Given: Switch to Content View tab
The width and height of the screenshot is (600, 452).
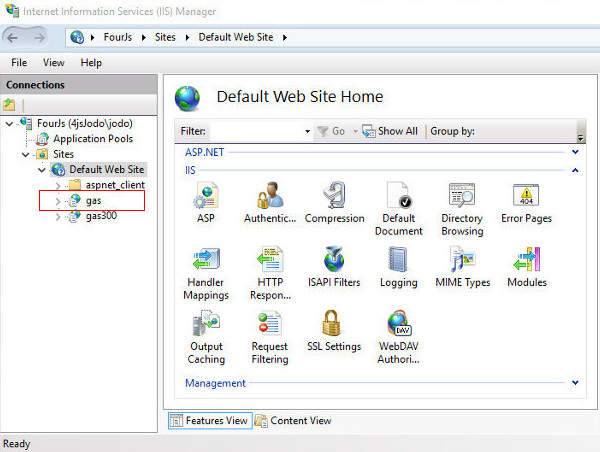Looking at the screenshot, I should (293, 421).
